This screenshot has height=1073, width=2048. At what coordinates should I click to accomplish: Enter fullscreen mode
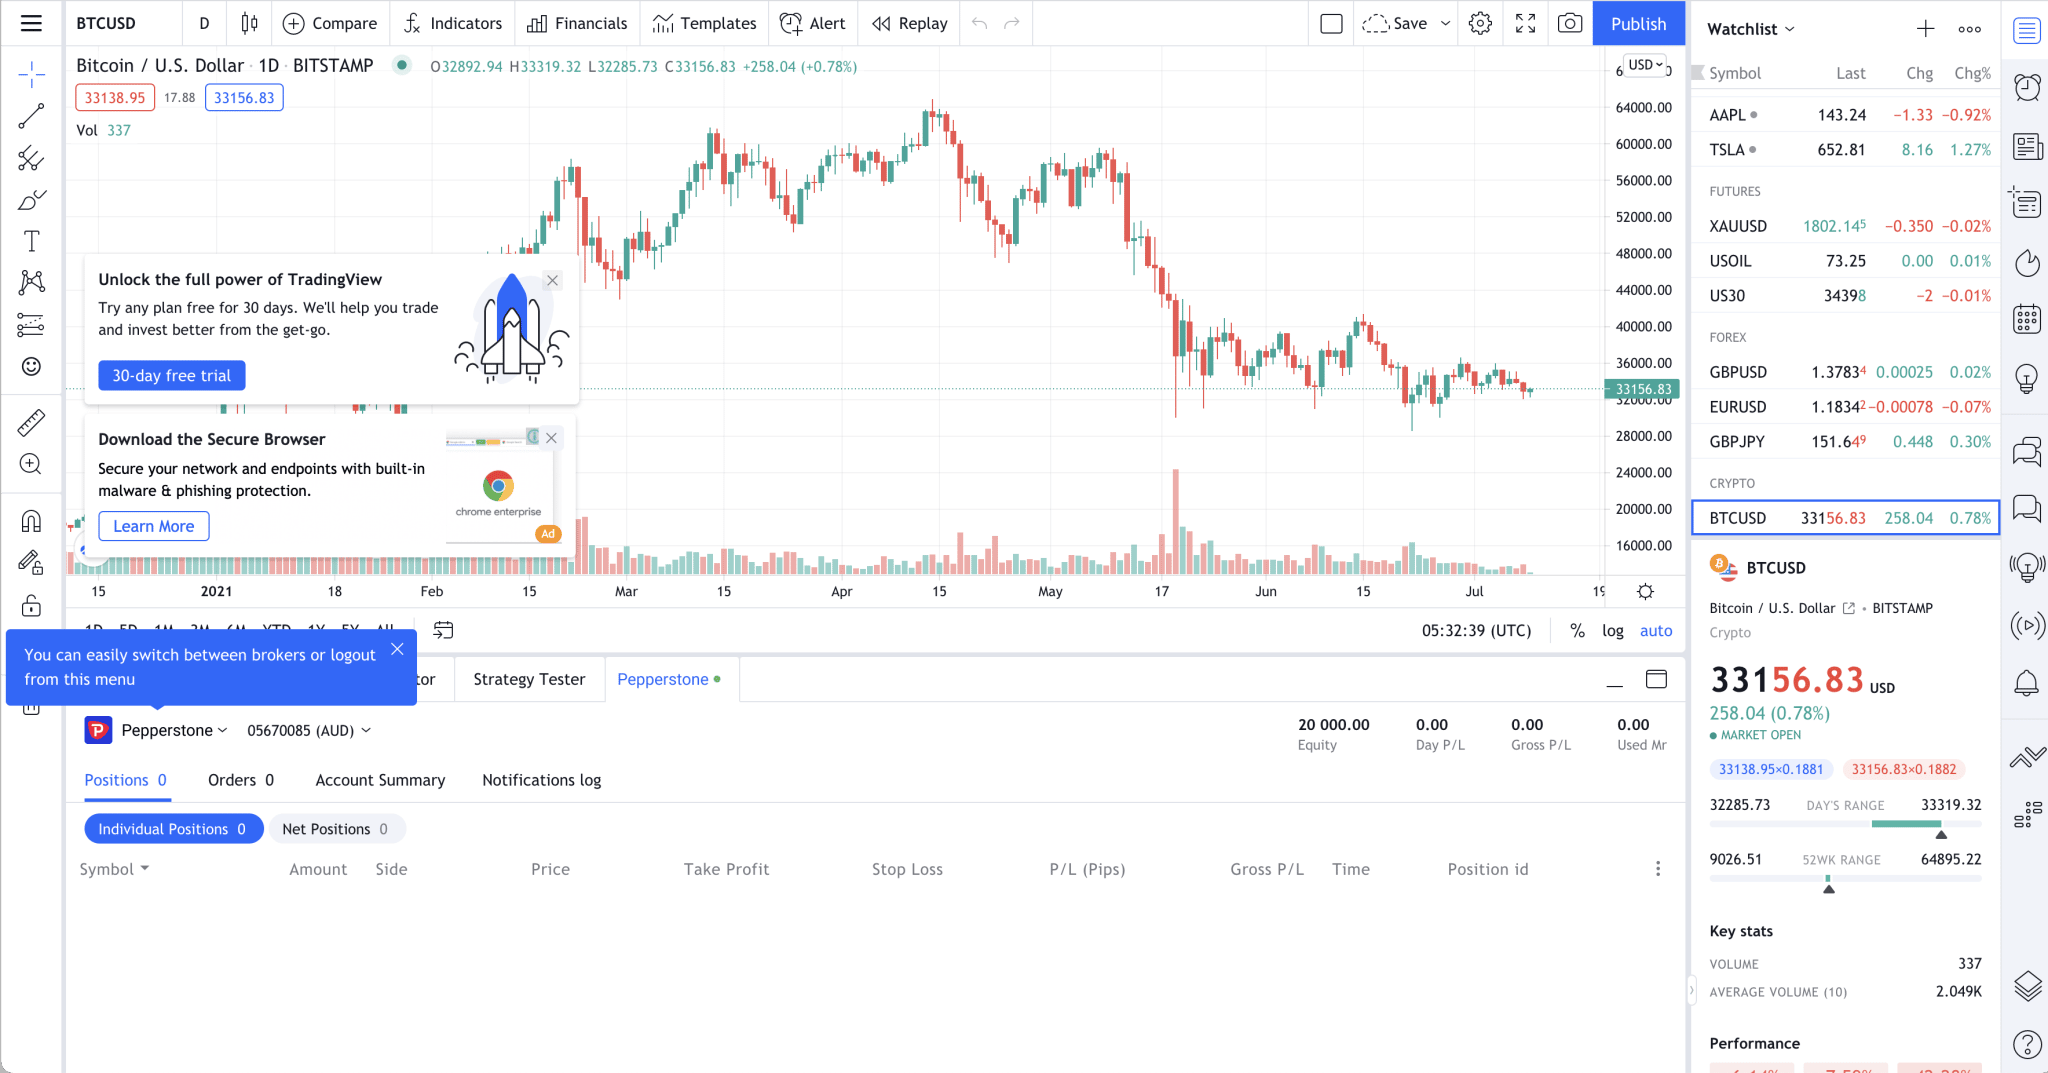[1525, 23]
